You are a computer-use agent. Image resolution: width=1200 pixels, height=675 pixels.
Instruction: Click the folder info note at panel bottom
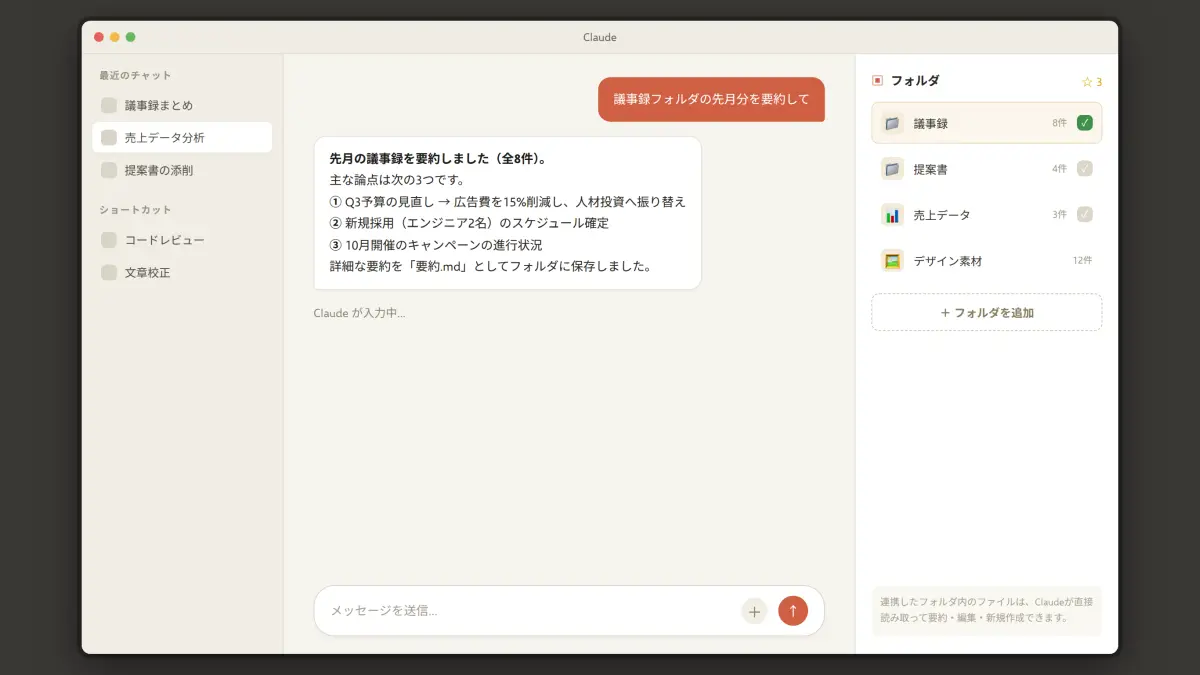point(987,610)
